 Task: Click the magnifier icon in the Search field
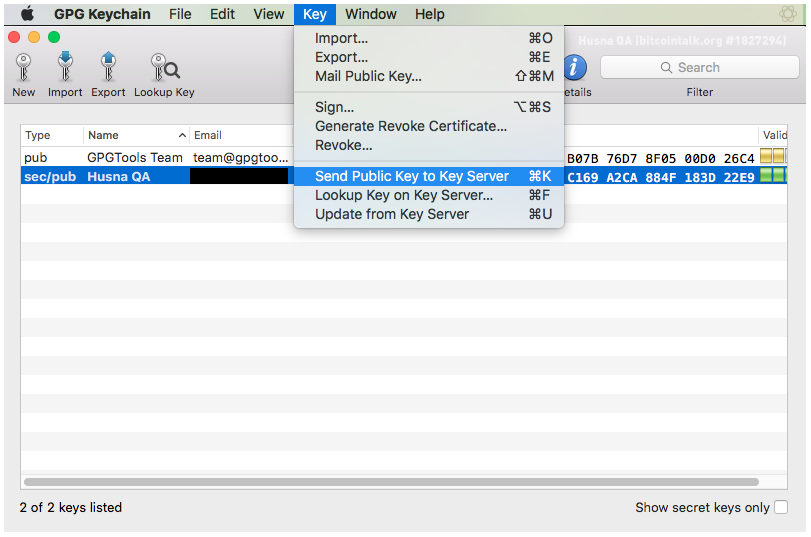pyautogui.click(x=666, y=68)
